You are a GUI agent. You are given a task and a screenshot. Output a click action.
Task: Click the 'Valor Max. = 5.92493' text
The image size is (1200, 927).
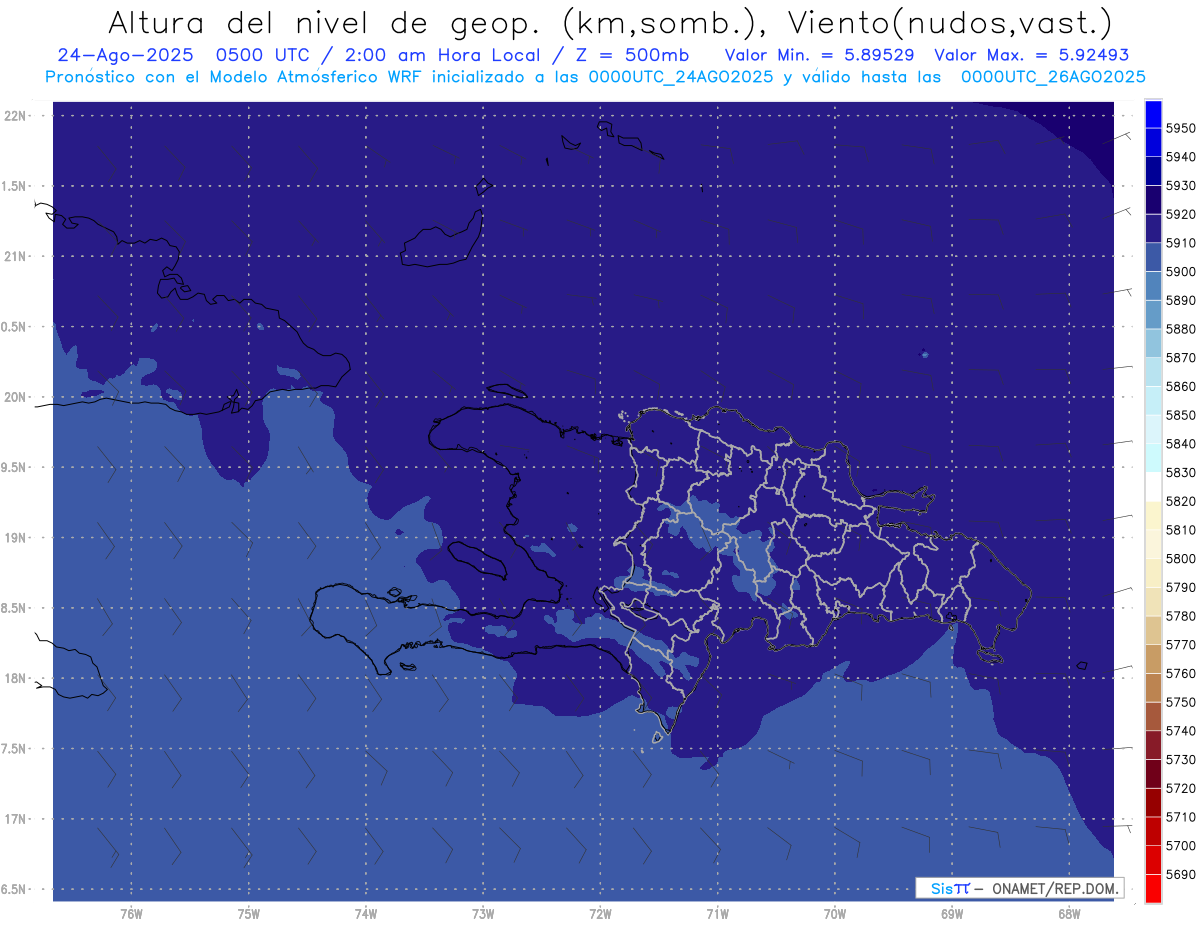(1031, 55)
